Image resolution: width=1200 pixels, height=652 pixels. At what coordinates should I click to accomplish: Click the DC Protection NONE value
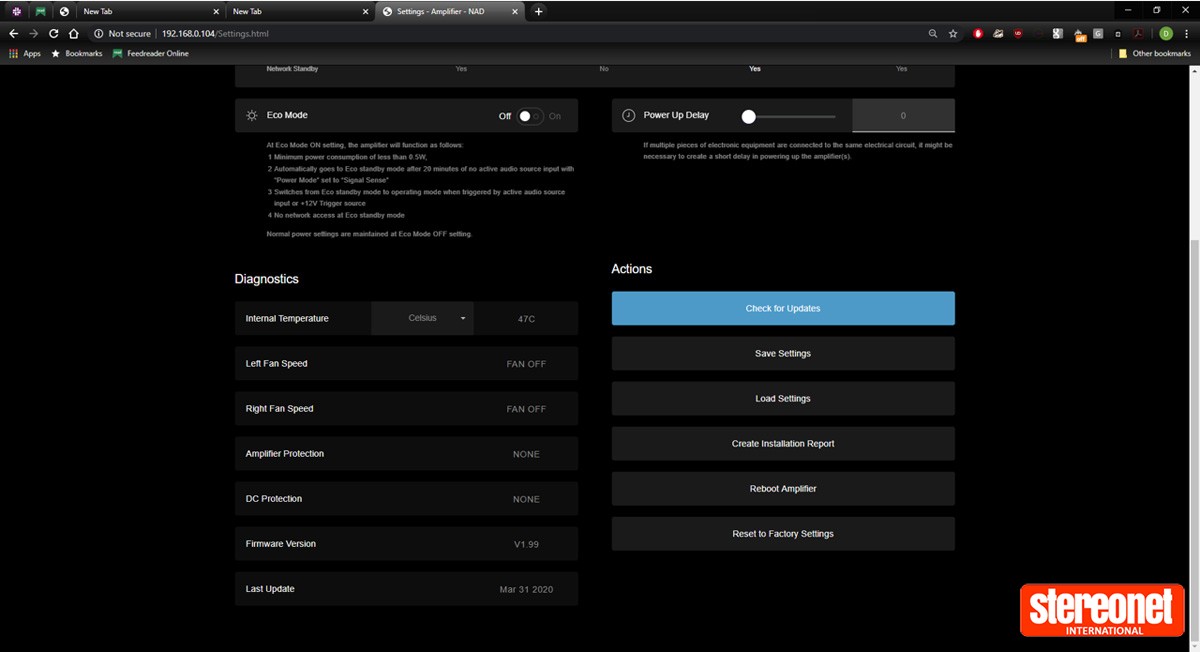[x=526, y=499]
